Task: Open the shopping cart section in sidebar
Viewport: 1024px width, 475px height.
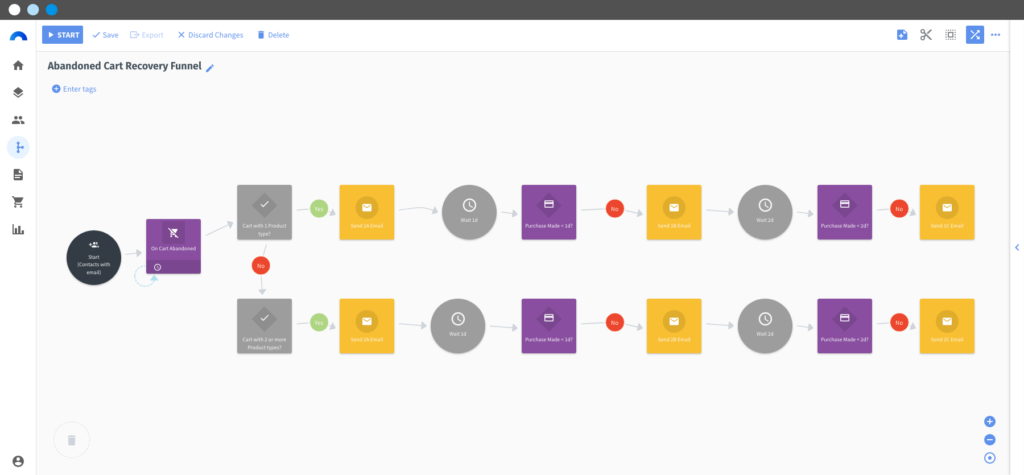Action: tap(18, 202)
